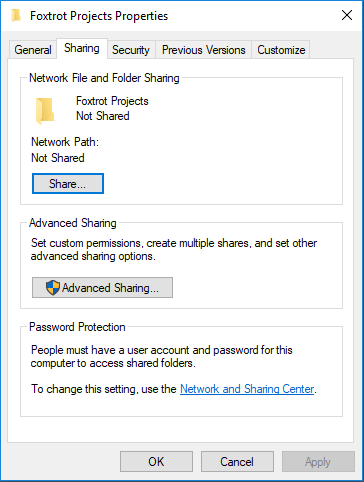Open the Security tab
The height and width of the screenshot is (482, 364).
(x=131, y=50)
